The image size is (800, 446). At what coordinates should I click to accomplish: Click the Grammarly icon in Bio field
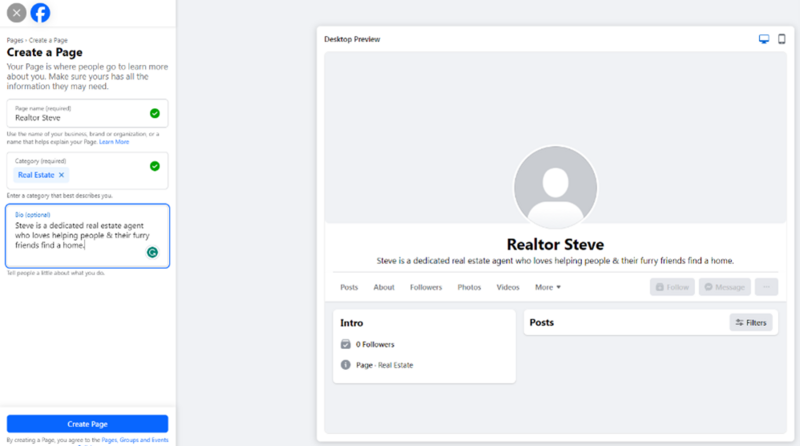pos(152,252)
